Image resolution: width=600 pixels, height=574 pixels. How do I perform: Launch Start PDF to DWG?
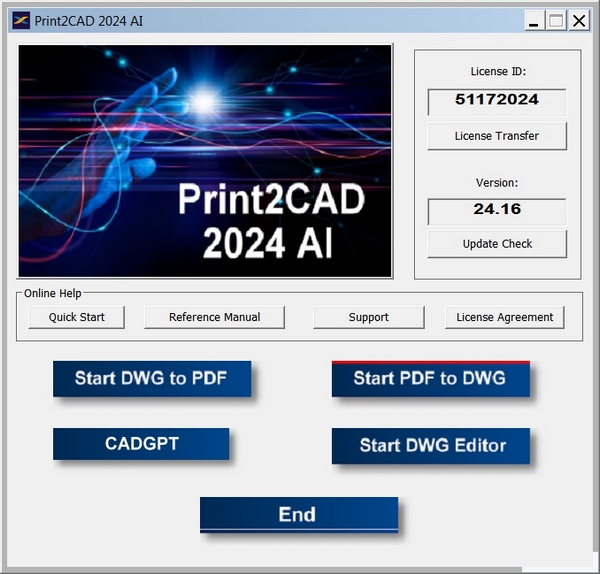[x=430, y=379]
